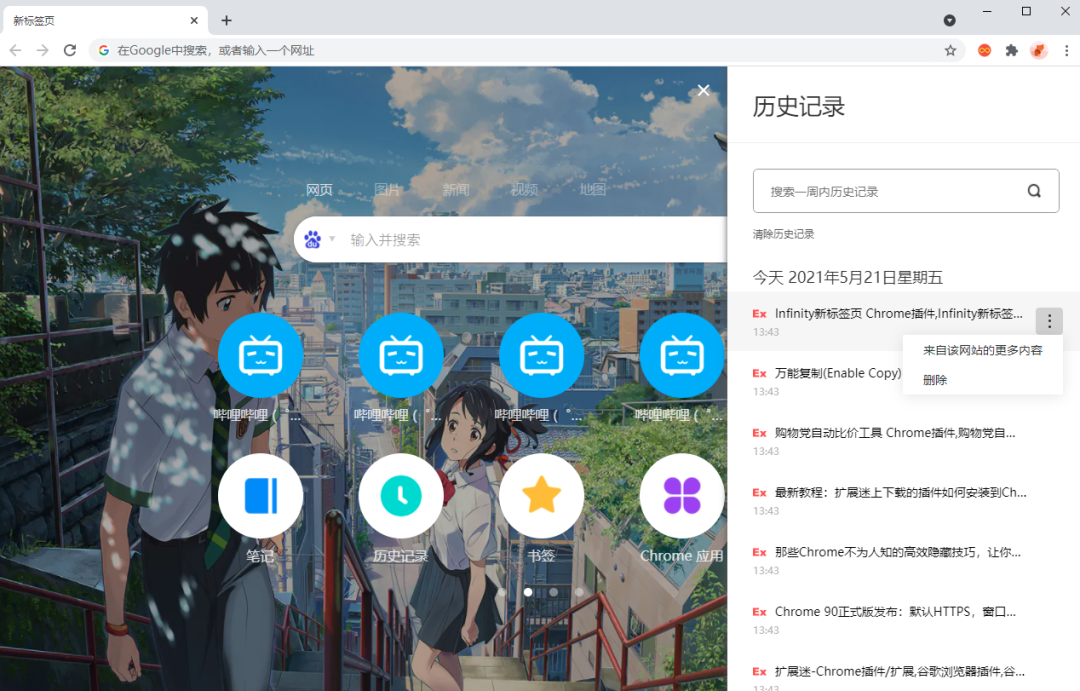
Task: Click the magnifier icon in history search box
Action: (x=1033, y=190)
